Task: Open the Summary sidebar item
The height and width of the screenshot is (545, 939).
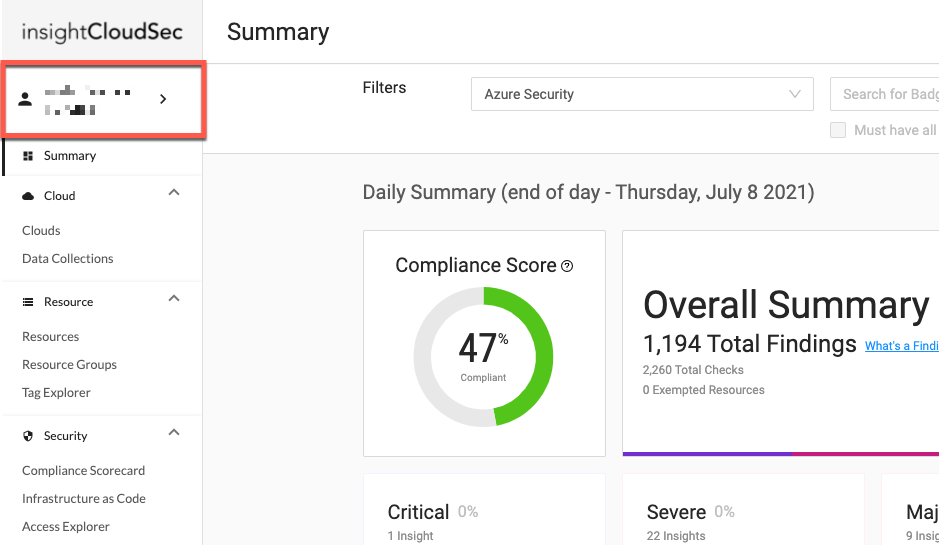Action: [x=102, y=156]
